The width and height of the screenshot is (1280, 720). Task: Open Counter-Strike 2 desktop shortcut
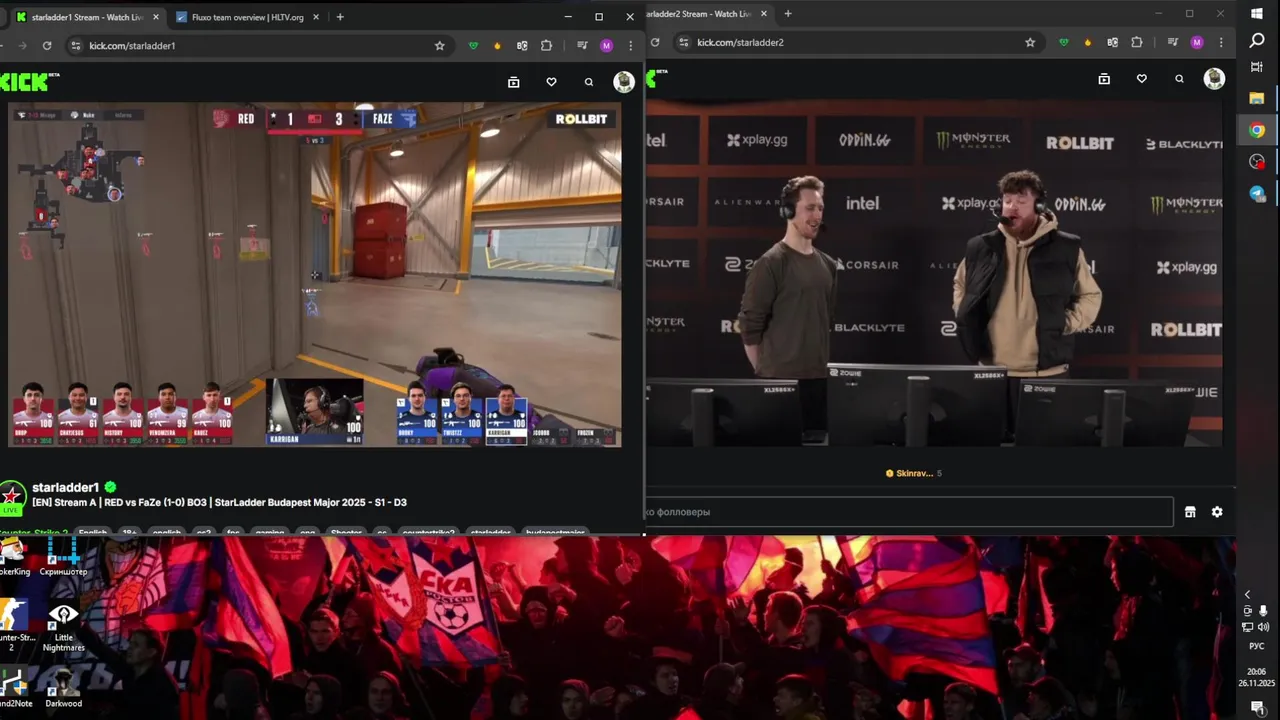tap(13, 626)
